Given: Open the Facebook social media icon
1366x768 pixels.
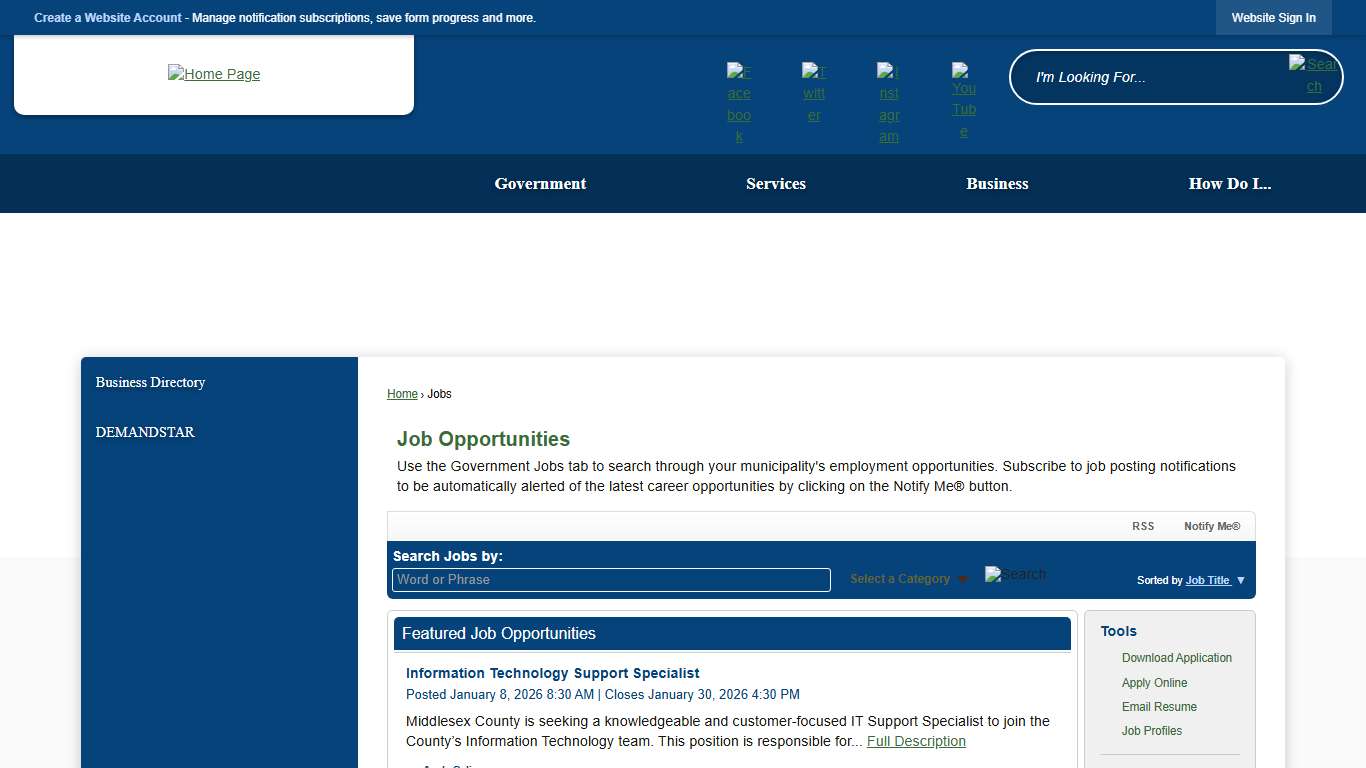Looking at the screenshot, I should [x=739, y=99].
